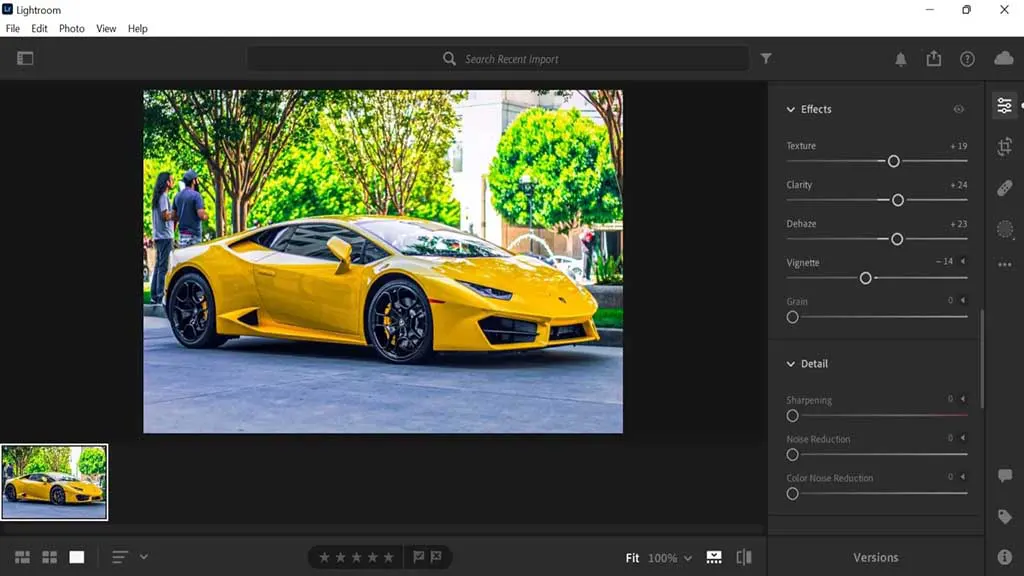The width and height of the screenshot is (1024, 576).
Task: Open notifications bell icon
Action: coord(901,59)
